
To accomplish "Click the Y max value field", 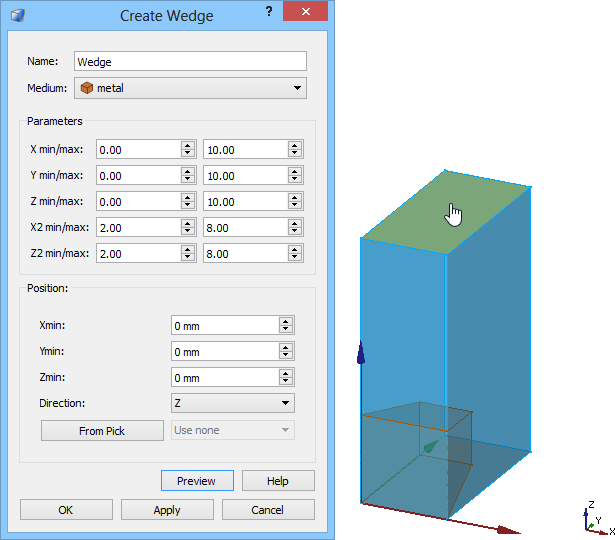I will point(246,175).
